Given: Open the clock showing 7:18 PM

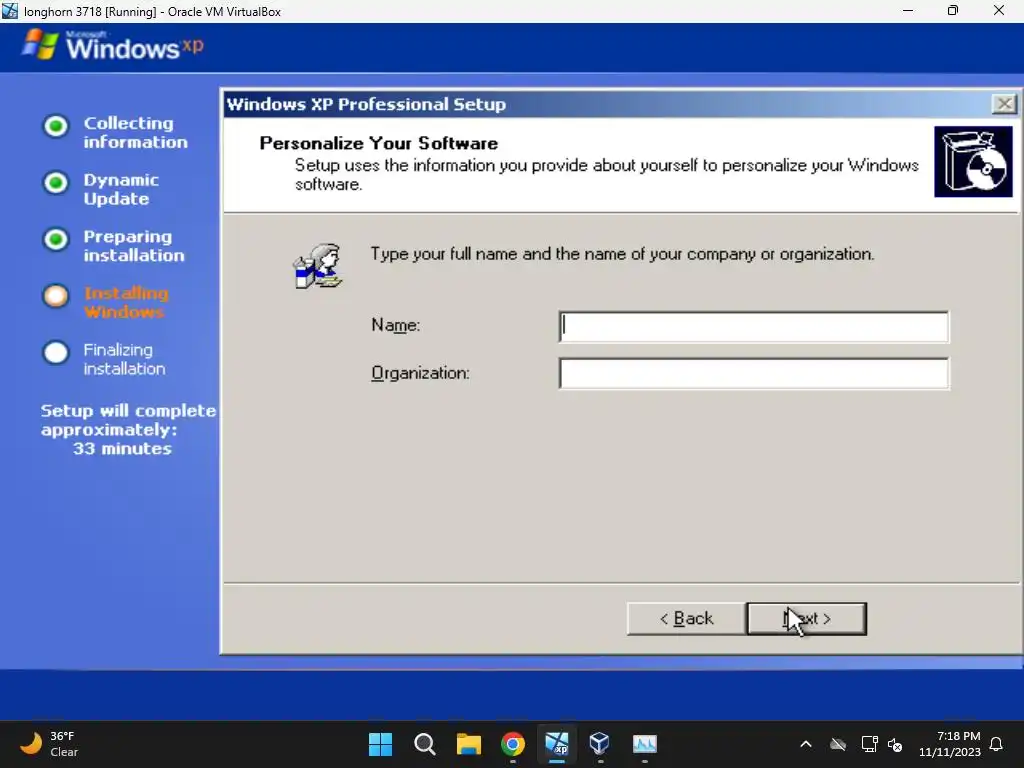Looking at the screenshot, I should click(x=950, y=744).
